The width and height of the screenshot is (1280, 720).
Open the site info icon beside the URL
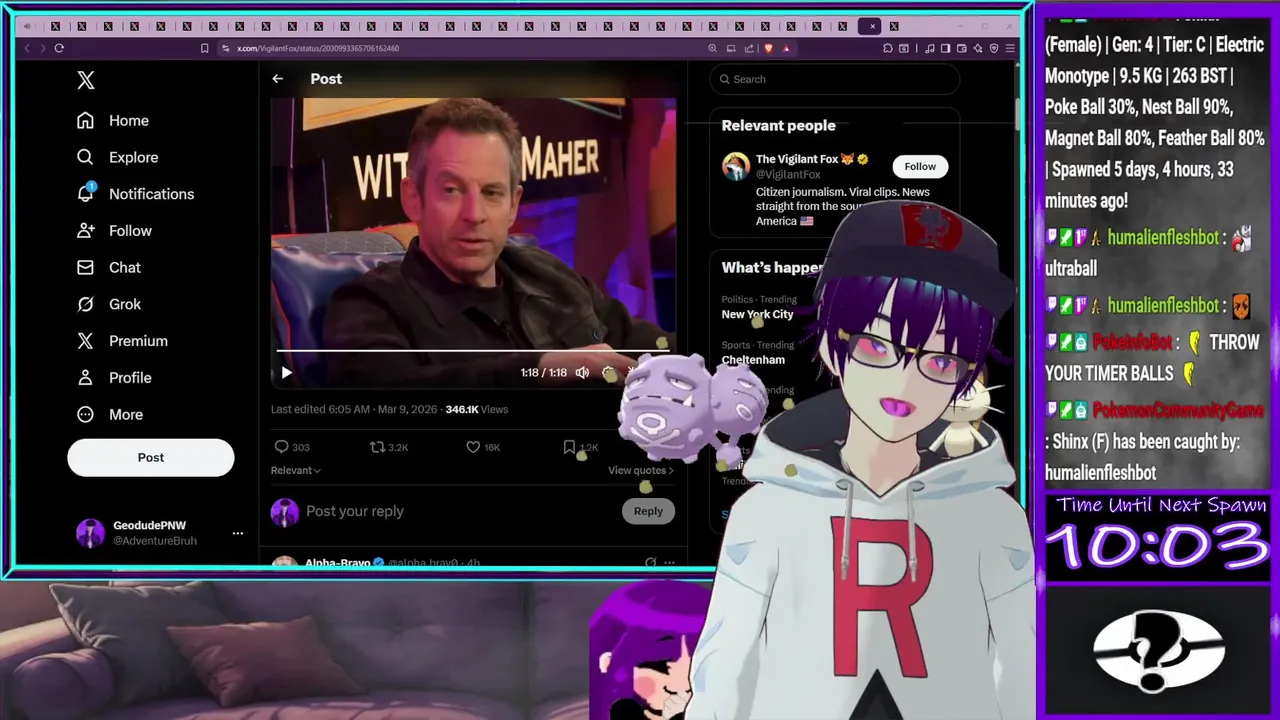pos(226,48)
